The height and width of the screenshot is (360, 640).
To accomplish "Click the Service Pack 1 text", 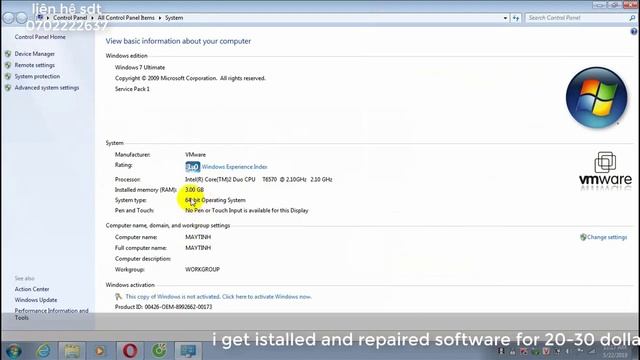I will pos(132,89).
